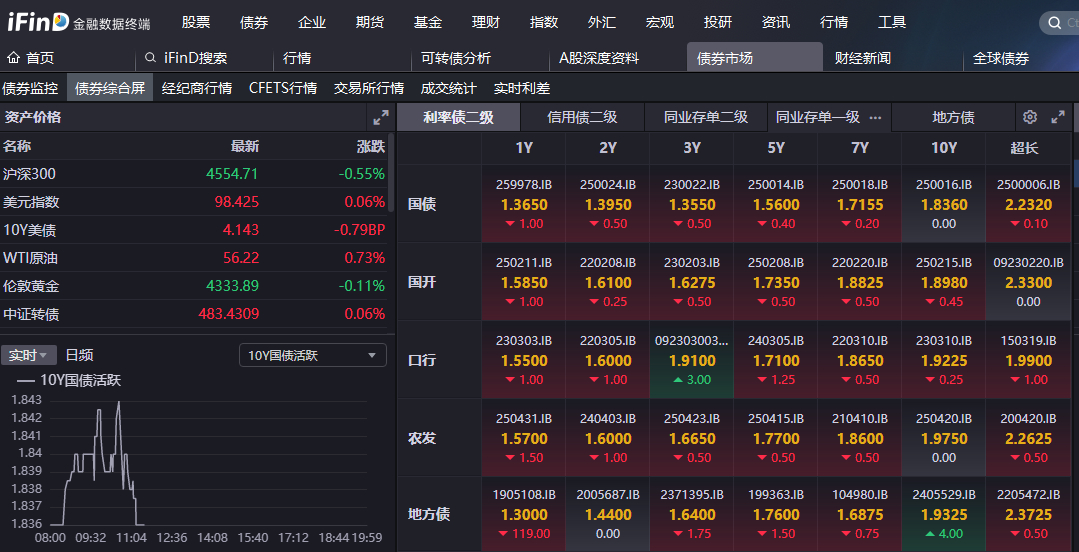The image size is (1079, 552).
Task: Click the 国开 超长 cell 09230220.IB
Action: [x=1028, y=282]
